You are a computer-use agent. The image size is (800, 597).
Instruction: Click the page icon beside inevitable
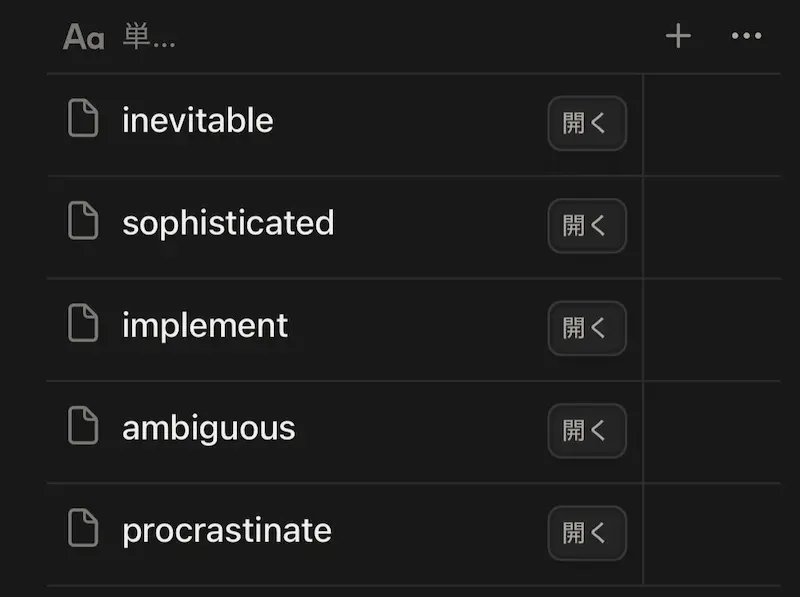coord(83,120)
